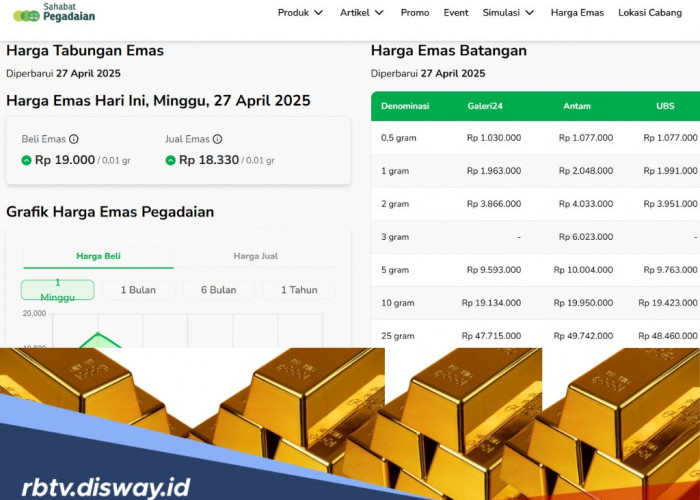Click info icon next to Jual Emas
700x500 pixels.
point(217,140)
